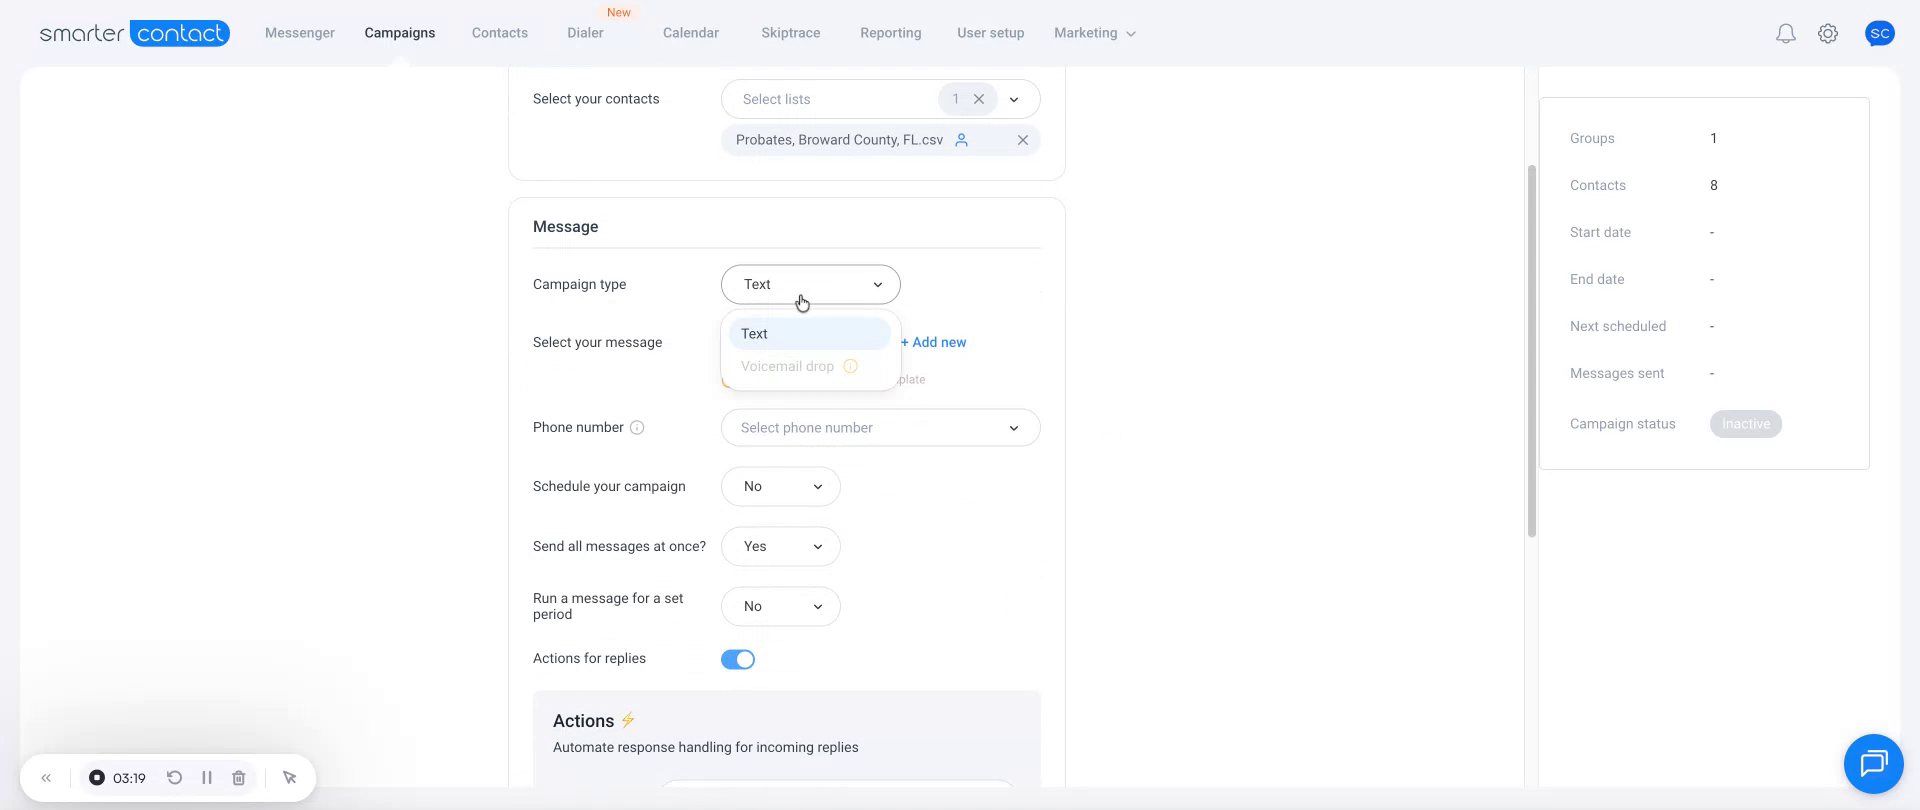The height and width of the screenshot is (810, 1920).
Task: Click the lightning bolt beside Actions
Action: (x=628, y=720)
